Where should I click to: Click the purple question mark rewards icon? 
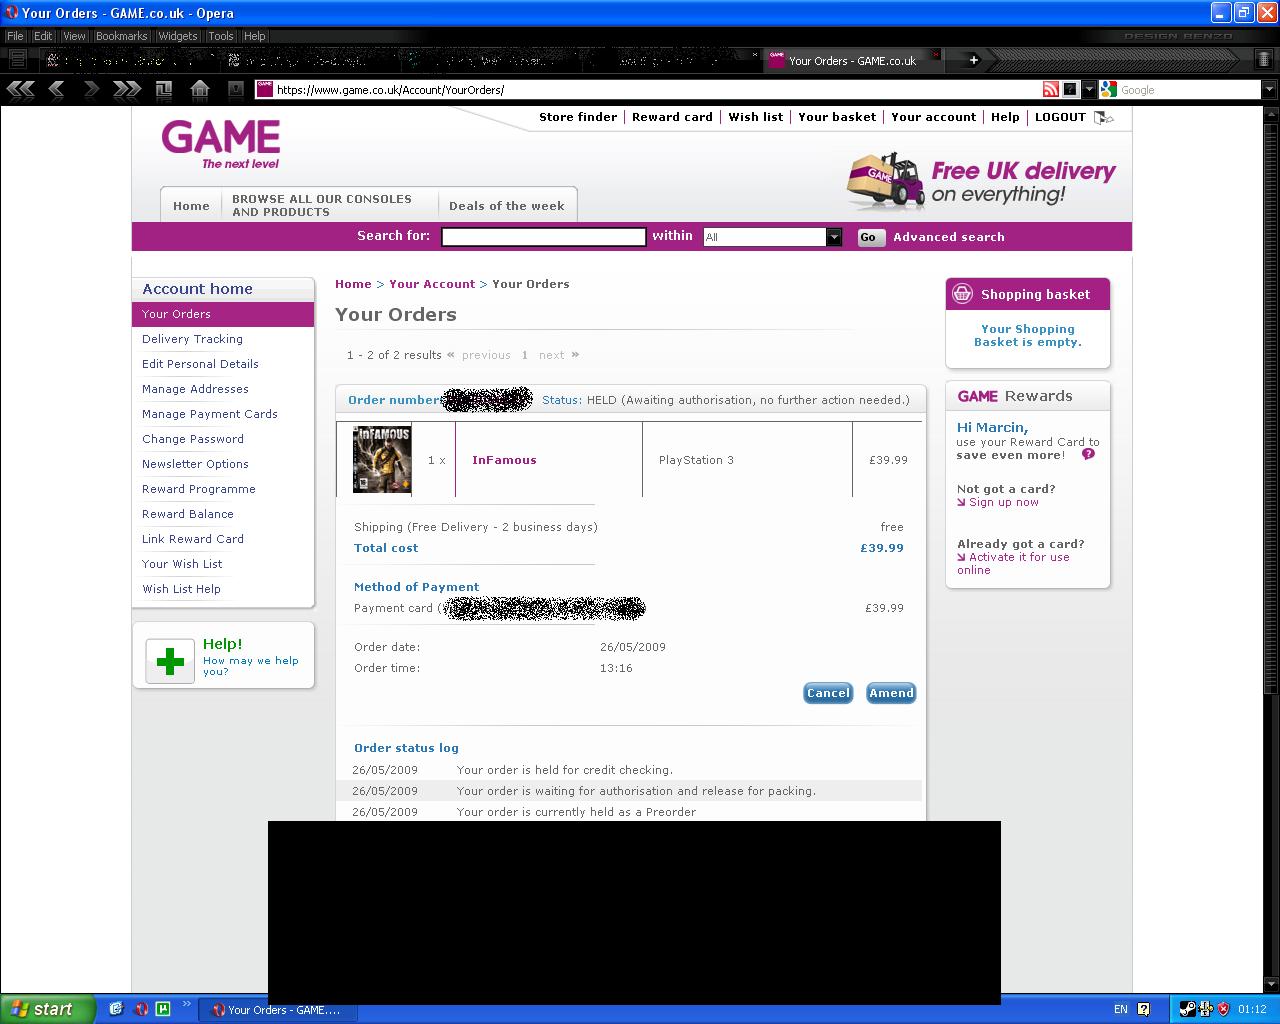(x=1088, y=454)
